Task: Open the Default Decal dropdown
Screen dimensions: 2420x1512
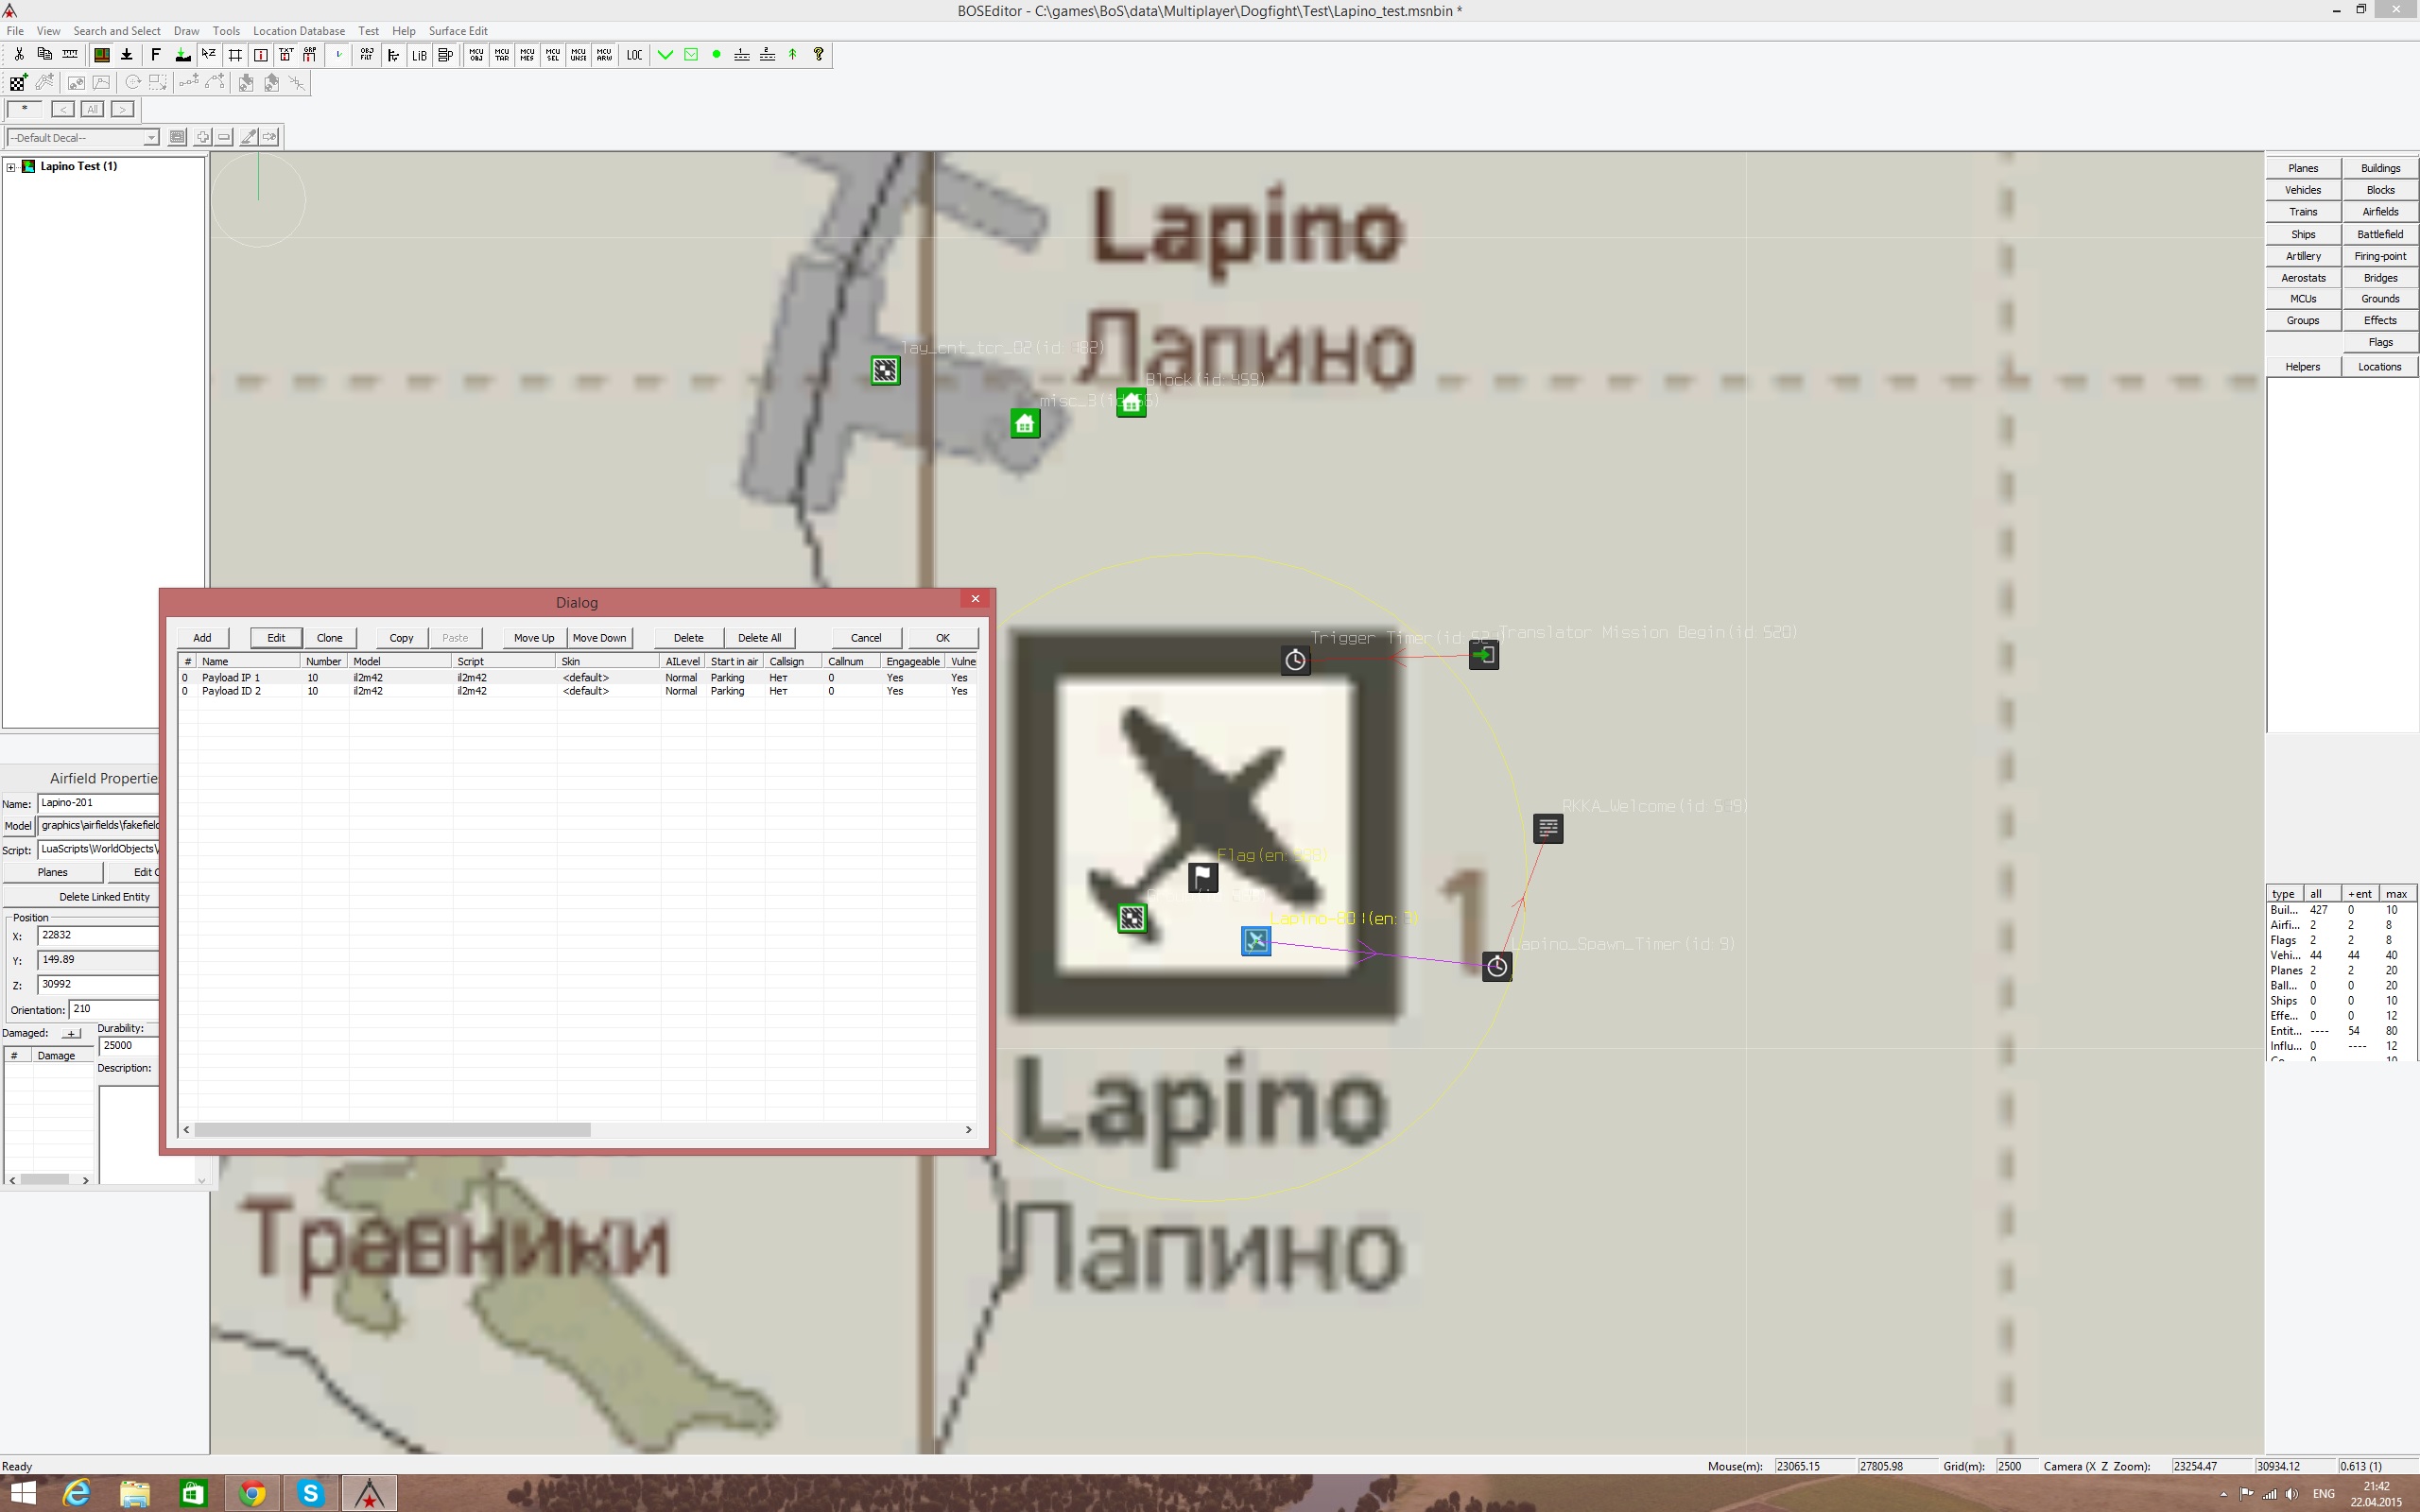Action: click(x=151, y=138)
